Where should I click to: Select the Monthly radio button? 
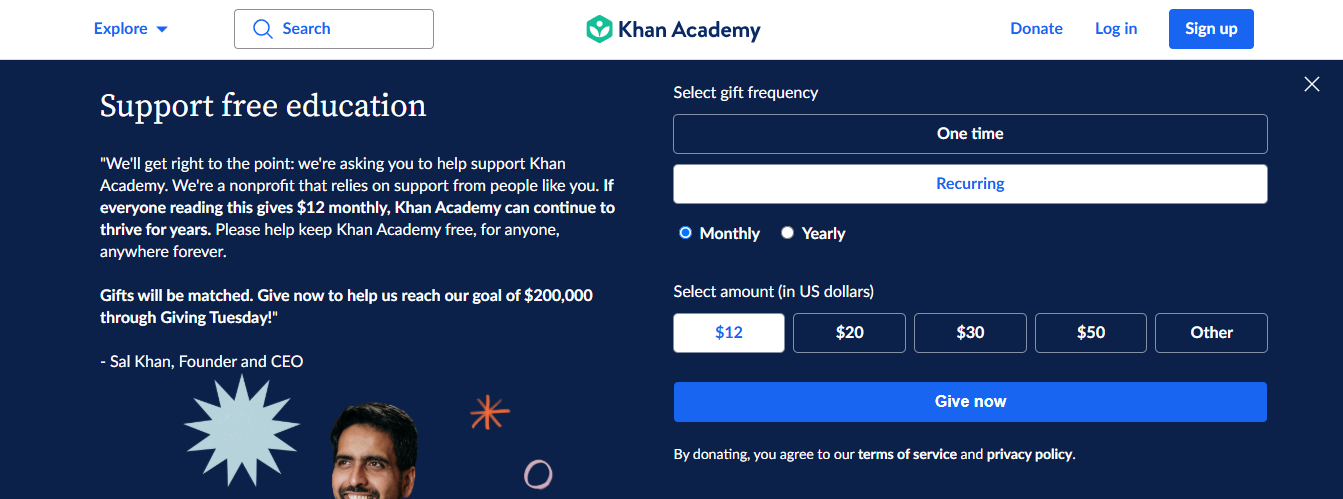tap(685, 233)
